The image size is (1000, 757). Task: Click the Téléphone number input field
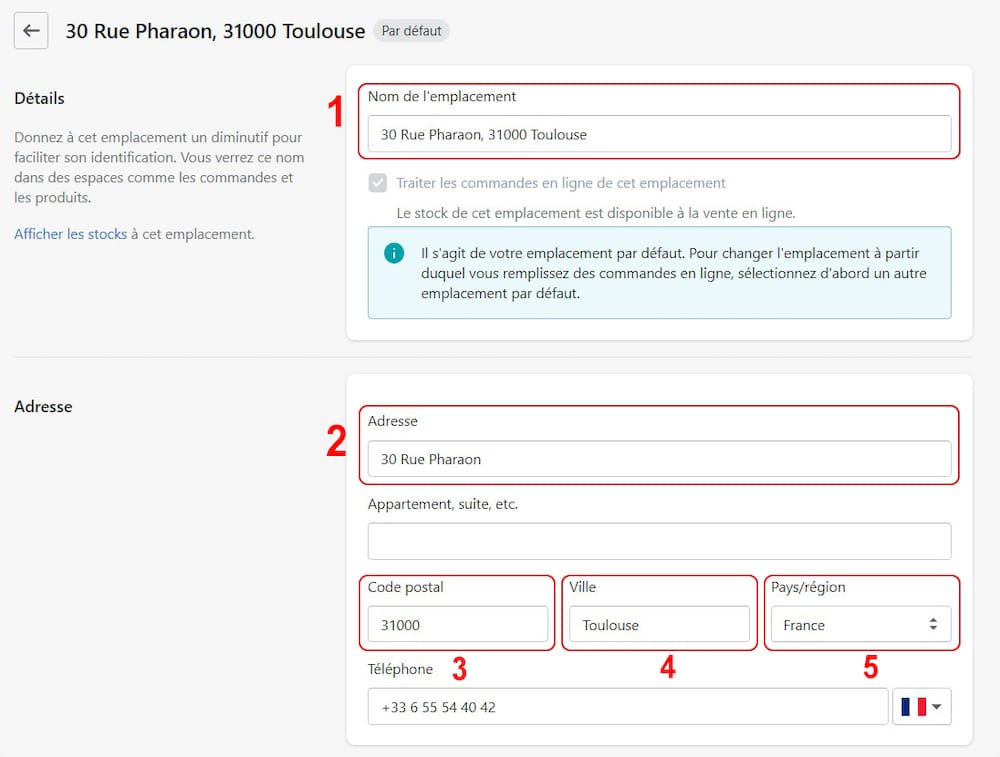click(627, 707)
